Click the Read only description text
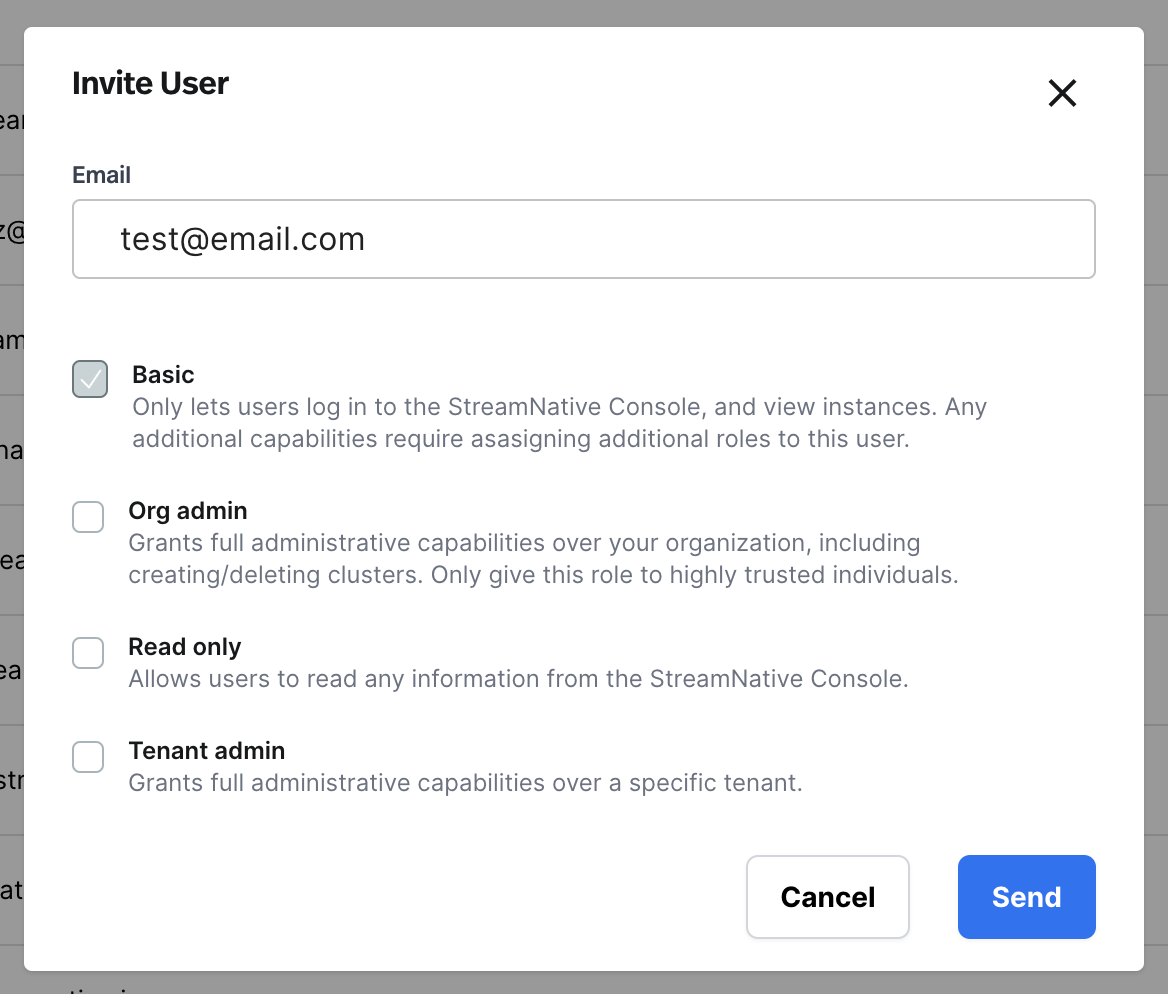Screen dimensions: 1168x994 [x=518, y=679]
